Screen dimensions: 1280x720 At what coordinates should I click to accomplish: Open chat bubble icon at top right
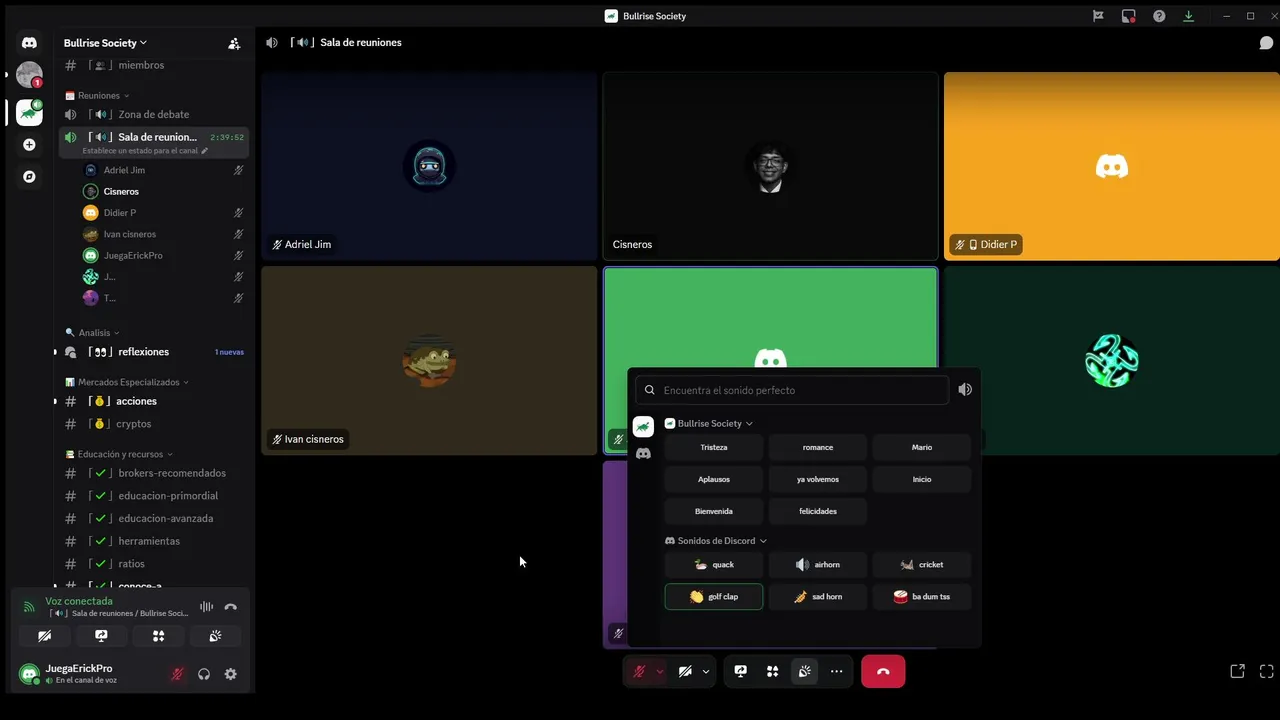pos(1266,43)
